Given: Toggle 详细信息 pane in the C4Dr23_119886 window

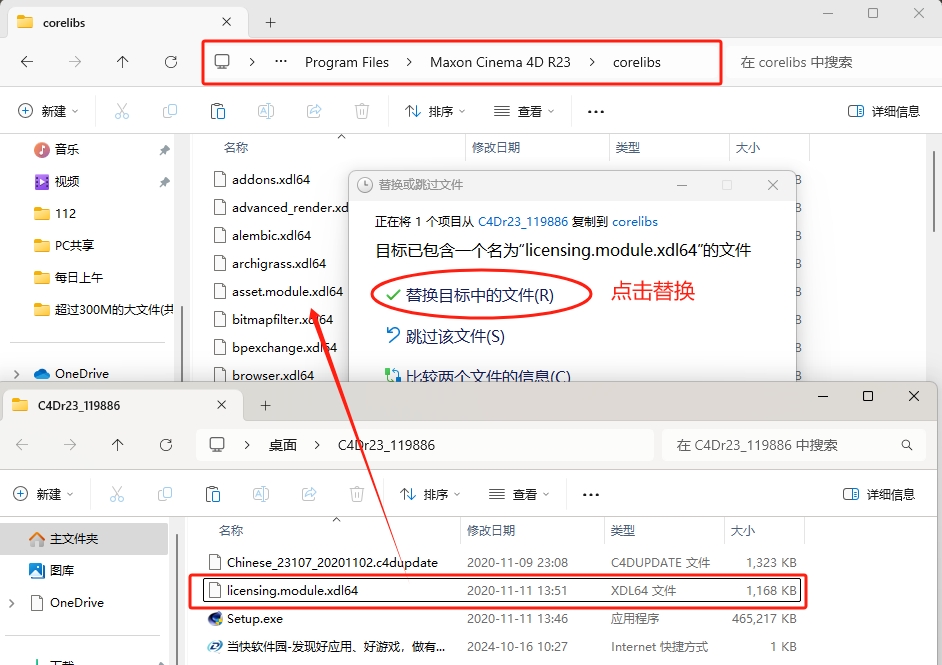Looking at the screenshot, I should (x=879, y=494).
